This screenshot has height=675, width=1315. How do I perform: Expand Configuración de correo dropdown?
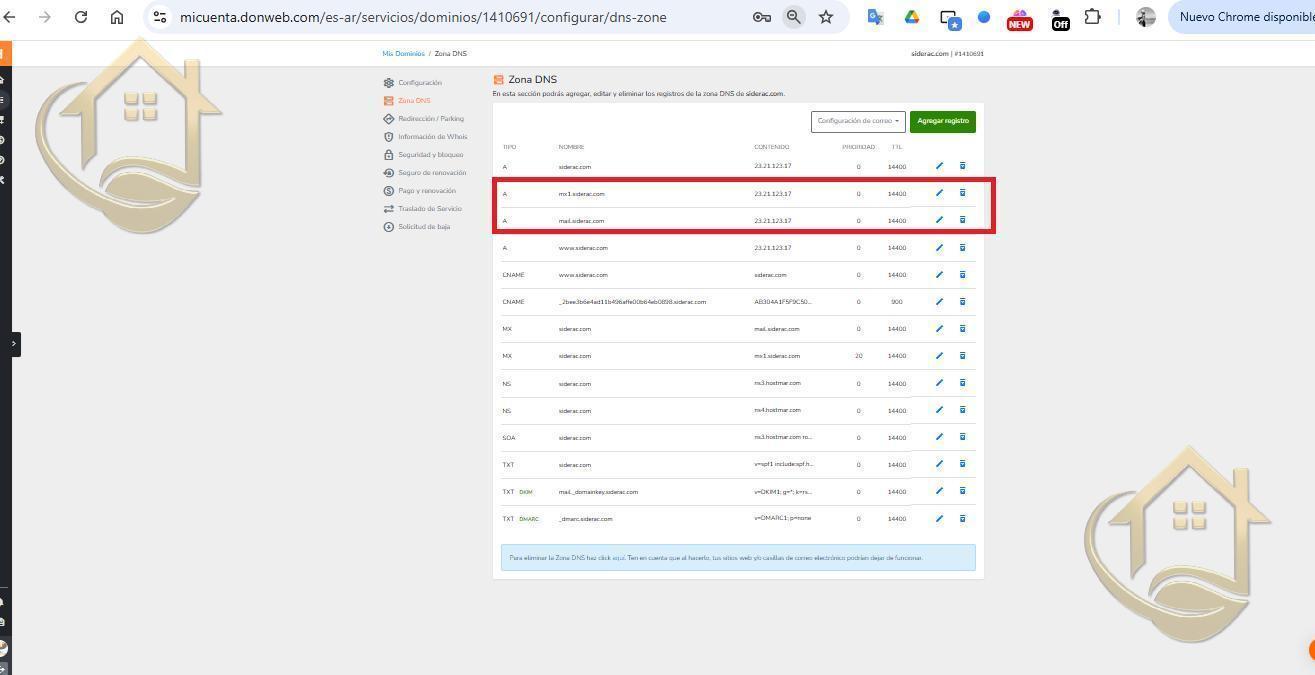858,121
